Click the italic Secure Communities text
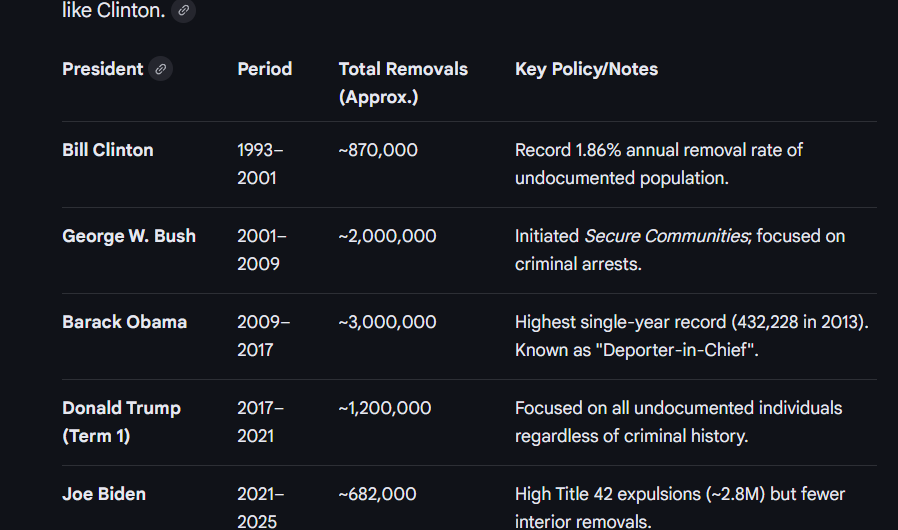Image resolution: width=898 pixels, height=530 pixels. pos(665,236)
